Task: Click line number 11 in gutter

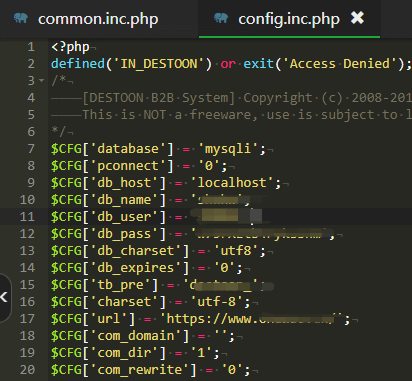Action: pyautogui.click(x=27, y=217)
